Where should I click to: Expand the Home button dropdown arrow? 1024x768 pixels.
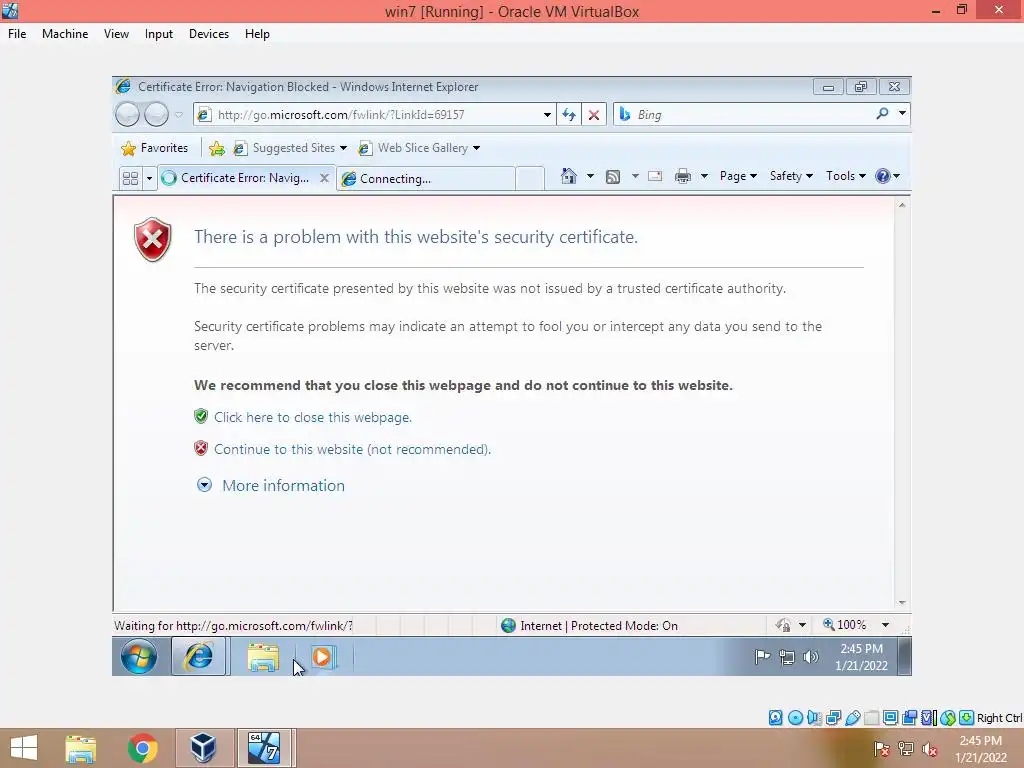click(x=590, y=176)
